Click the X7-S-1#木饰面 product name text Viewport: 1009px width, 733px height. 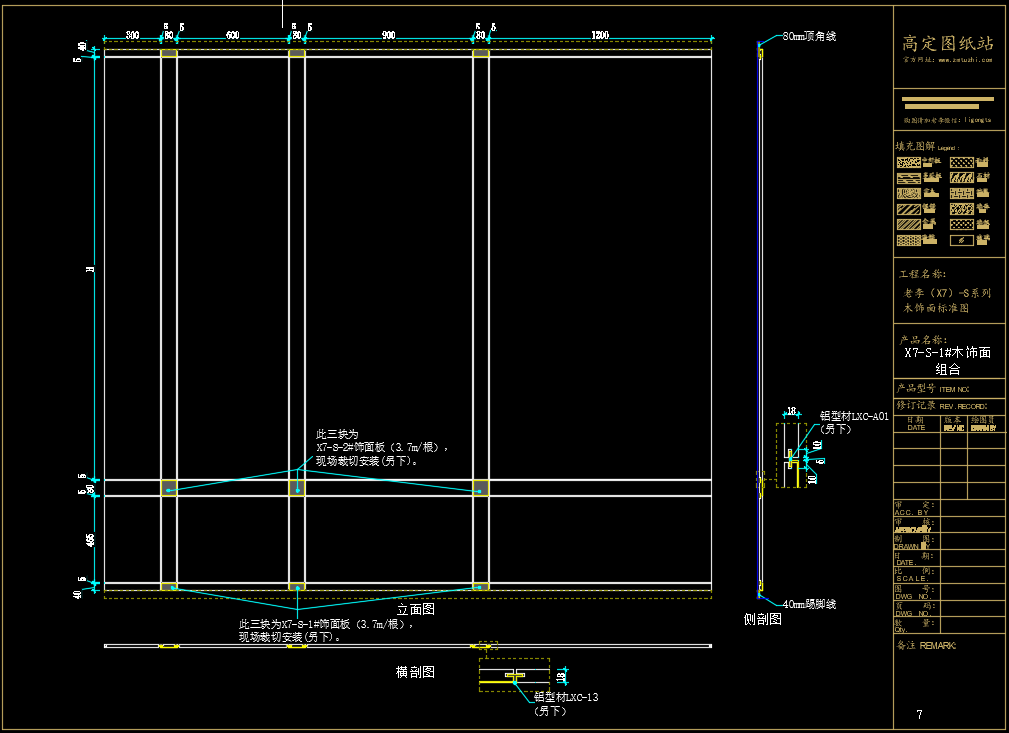(x=947, y=352)
